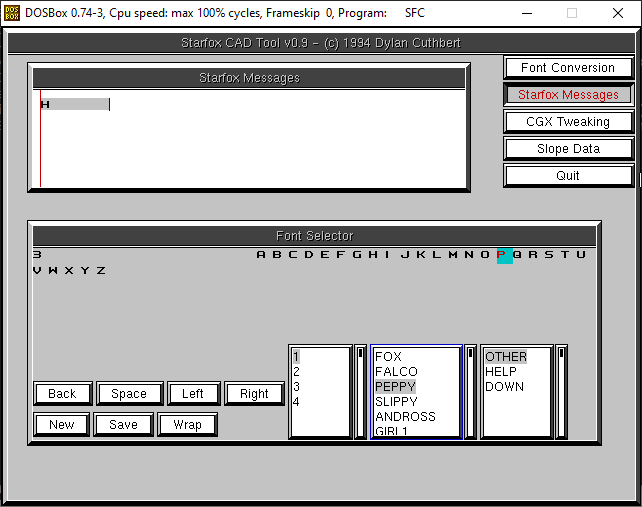Click inside the Starfox Messages text area
Viewport: 642px width, 507px height.
click(249, 138)
